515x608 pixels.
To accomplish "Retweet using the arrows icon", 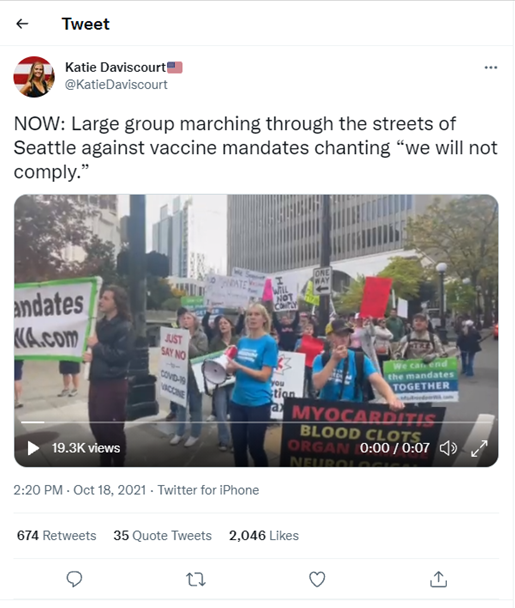I will [196, 579].
